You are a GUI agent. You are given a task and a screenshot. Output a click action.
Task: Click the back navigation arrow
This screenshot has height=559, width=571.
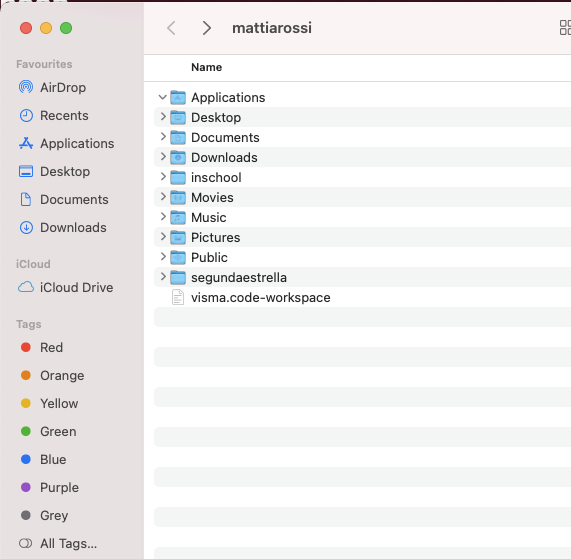point(171,28)
